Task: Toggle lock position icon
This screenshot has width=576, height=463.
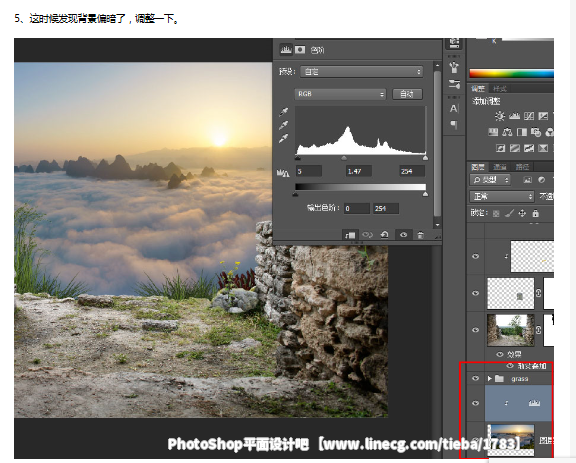Action: point(522,213)
